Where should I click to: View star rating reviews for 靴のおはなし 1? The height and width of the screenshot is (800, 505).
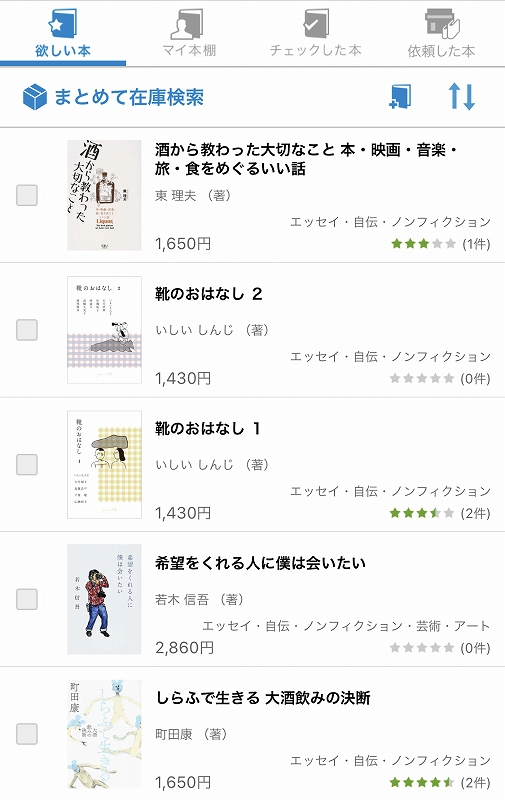tap(440, 513)
